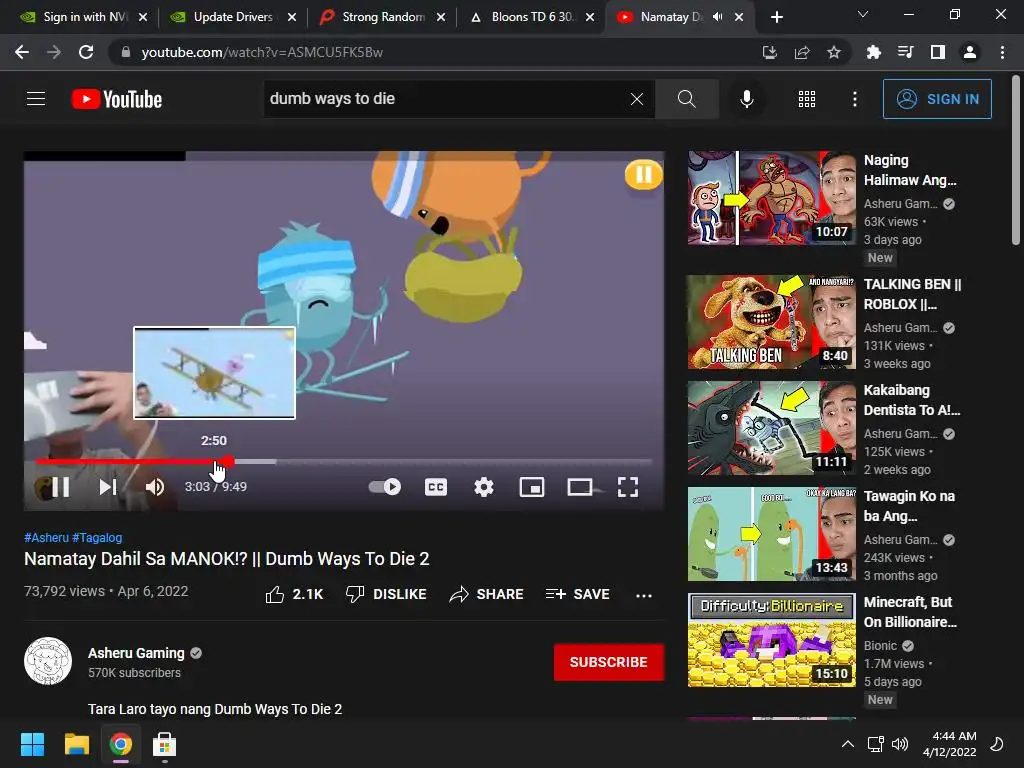Open Minecraft Billionaire video title
1024x768 pixels.
coord(910,612)
